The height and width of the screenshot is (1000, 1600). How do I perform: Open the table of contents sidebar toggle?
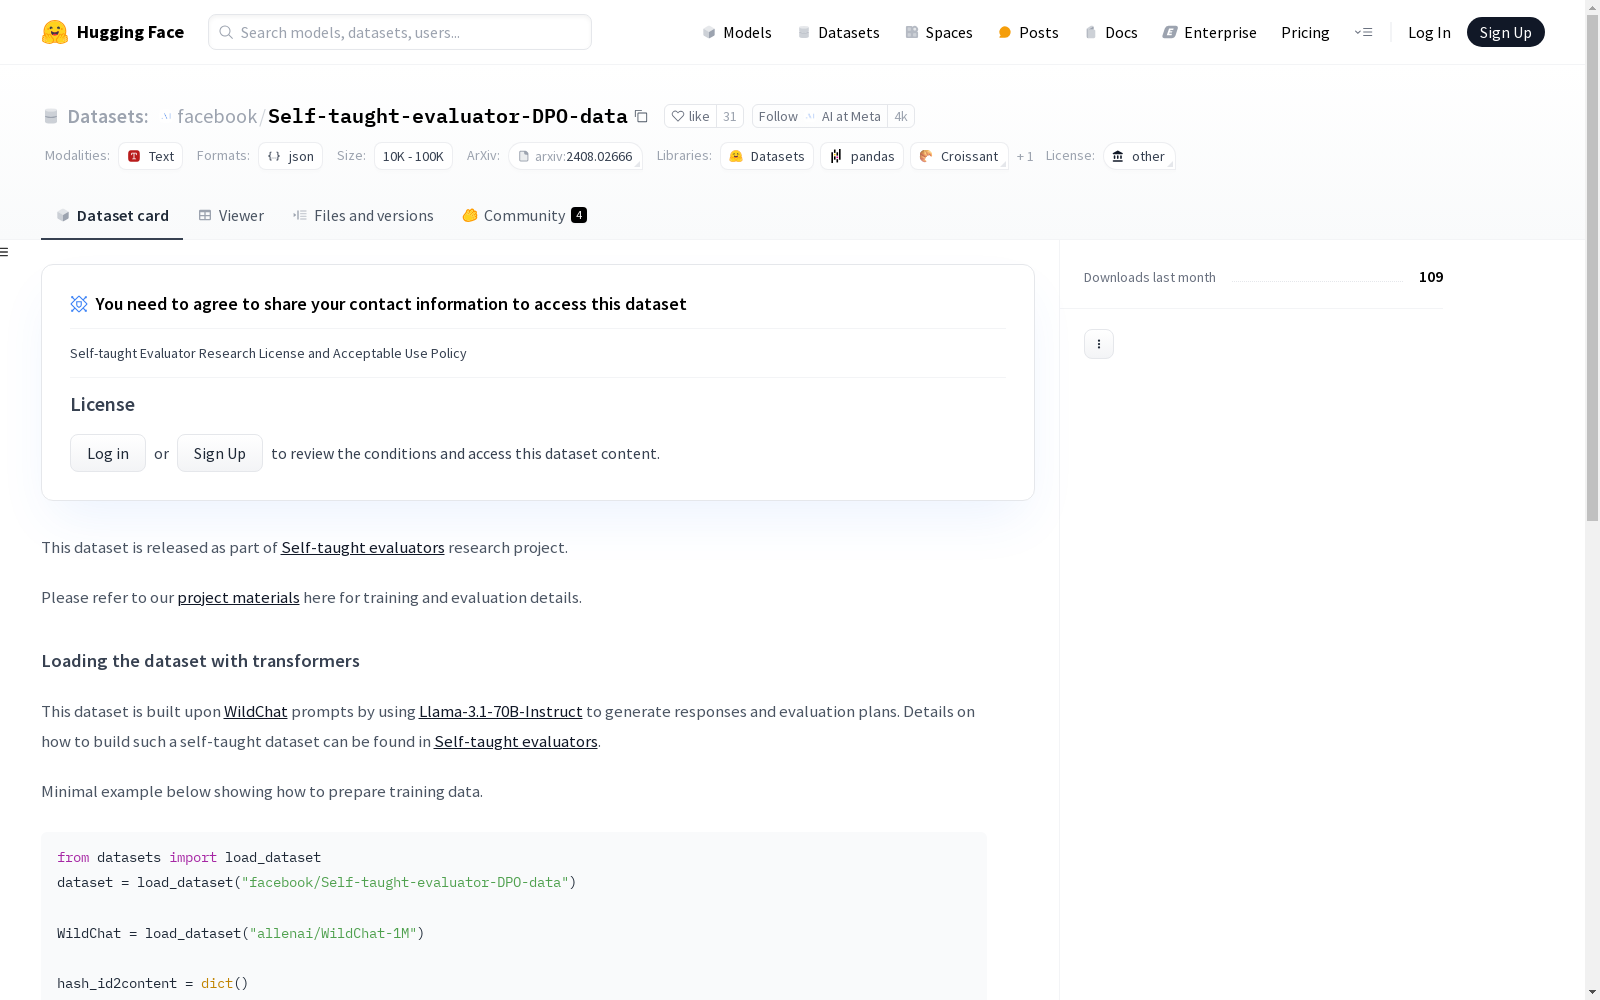click(x=5, y=252)
